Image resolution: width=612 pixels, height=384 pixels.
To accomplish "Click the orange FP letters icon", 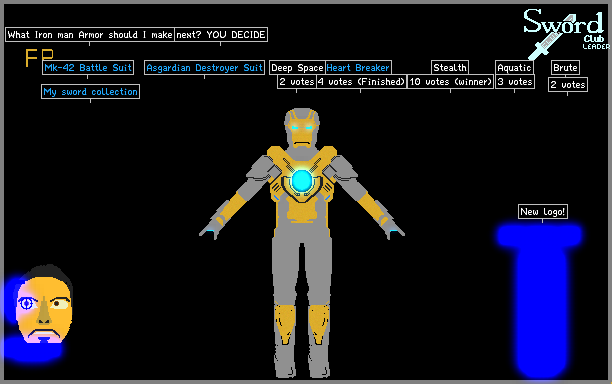I will (x=39, y=57).
